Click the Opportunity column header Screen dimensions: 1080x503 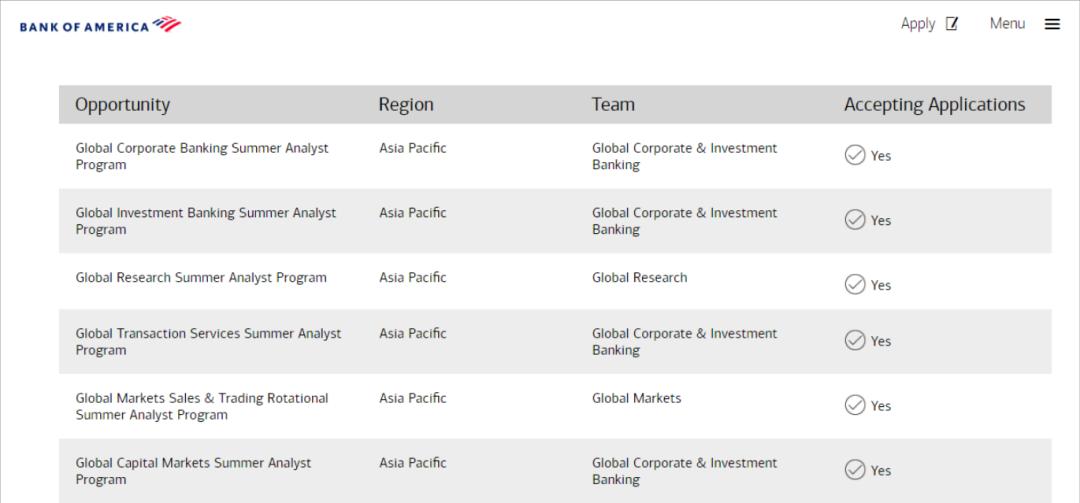point(123,105)
